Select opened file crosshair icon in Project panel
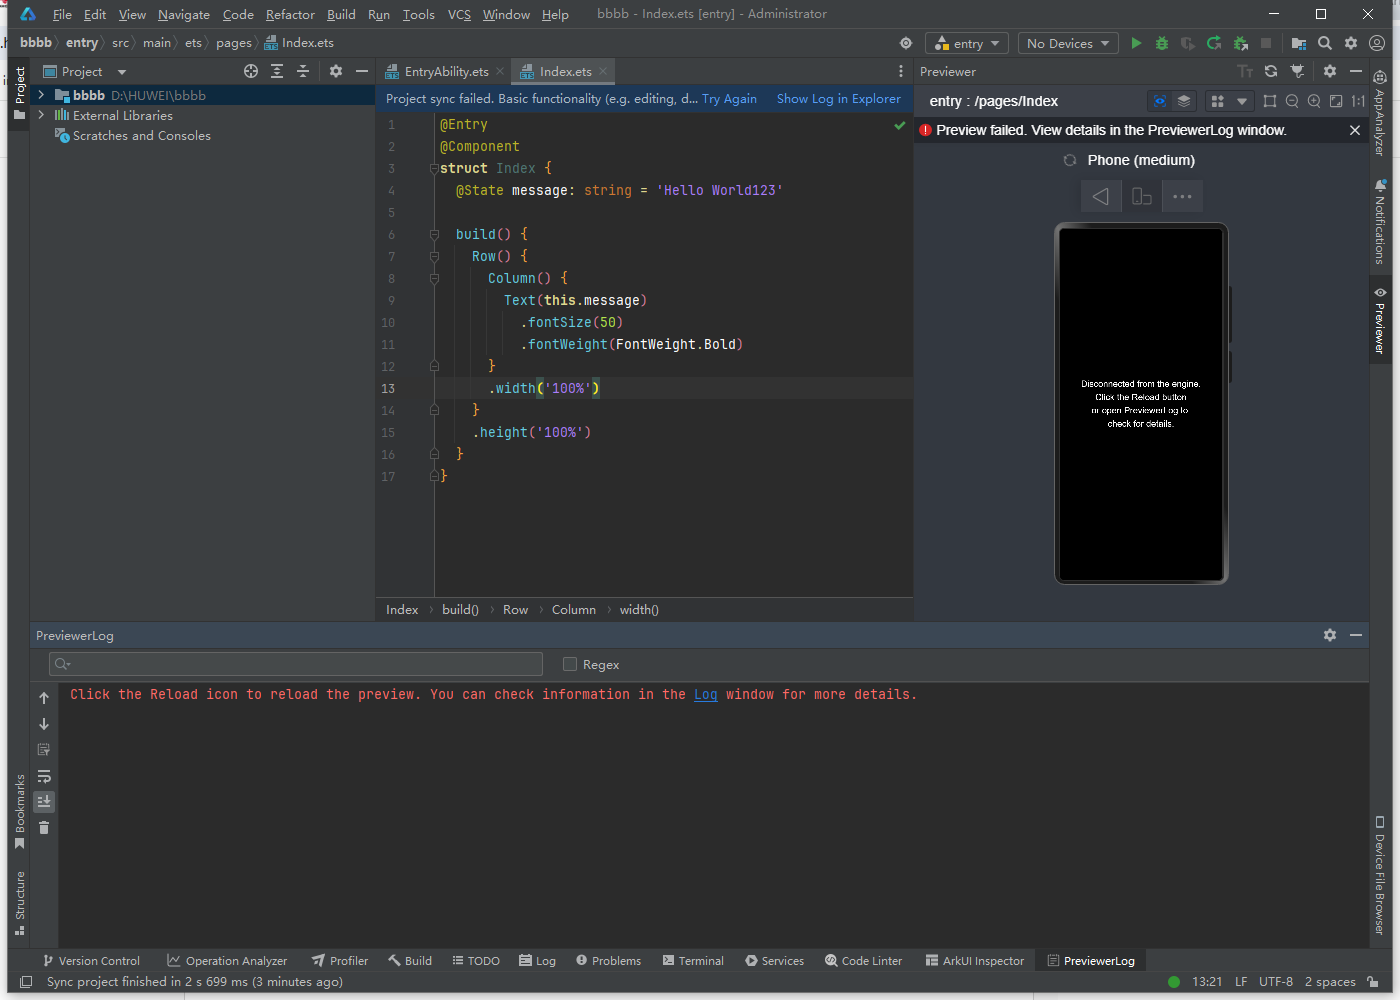This screenshot has height=1000, width=1400. point(251,71)
